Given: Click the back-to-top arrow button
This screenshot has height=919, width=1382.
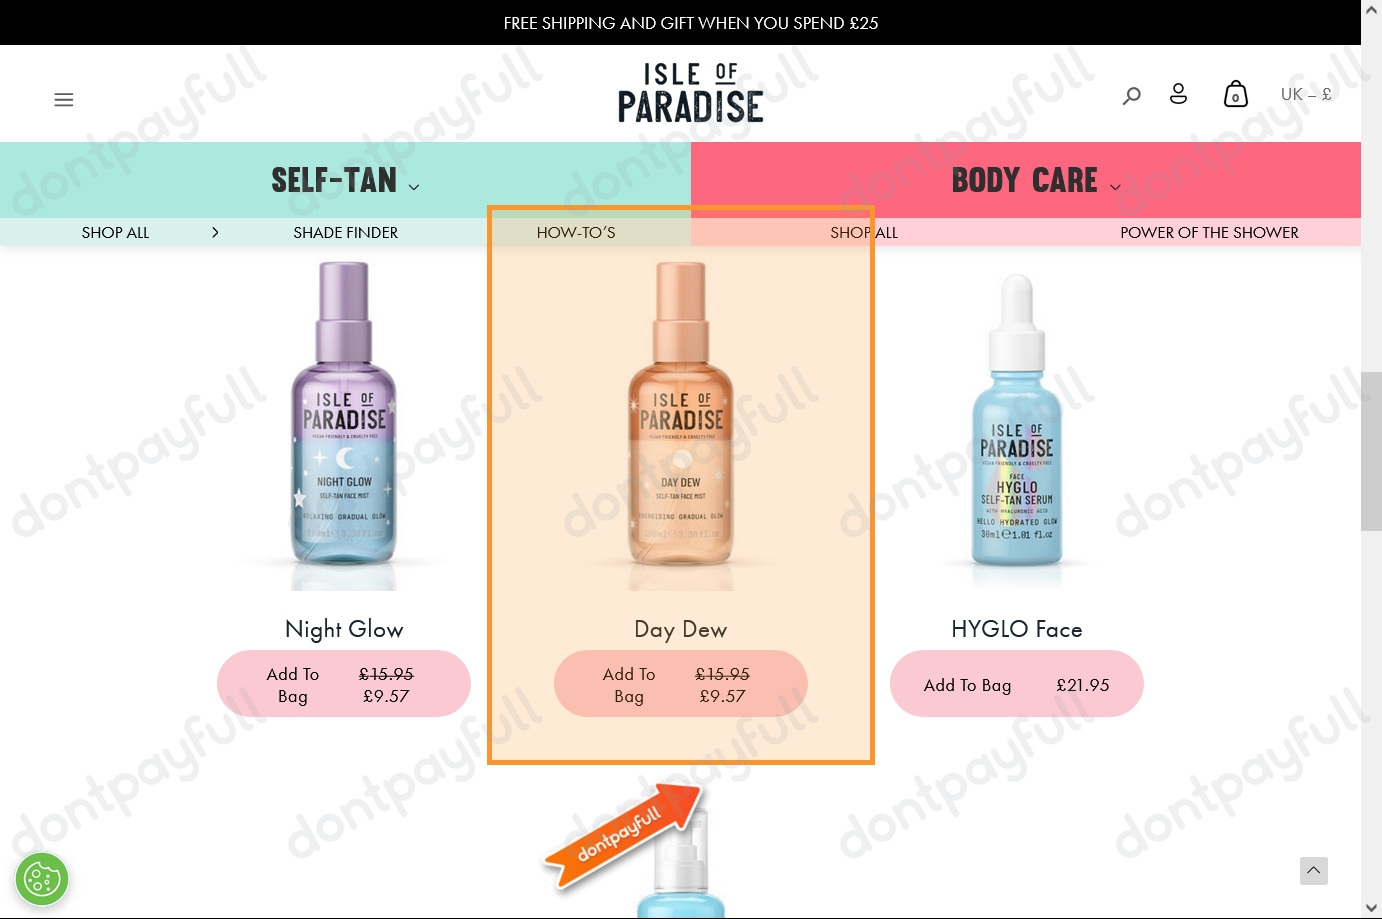Looking at the screenshot, I should point(1314,871).
